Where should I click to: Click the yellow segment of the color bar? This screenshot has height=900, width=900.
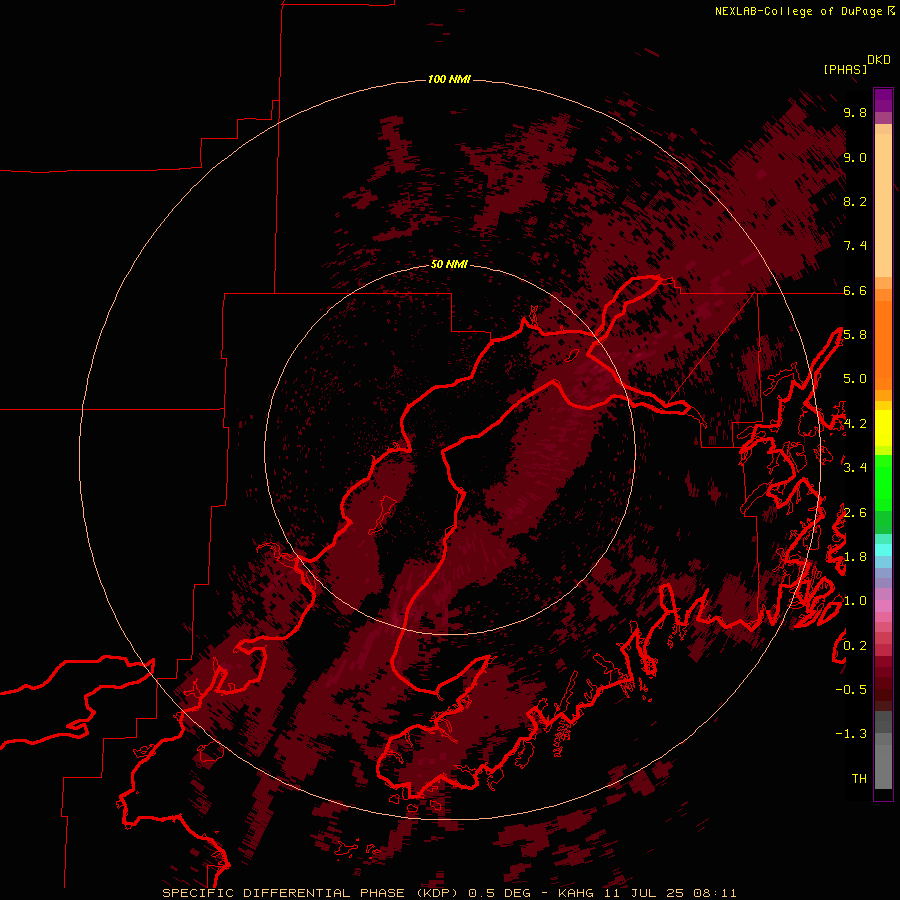(x=883, y=428)
